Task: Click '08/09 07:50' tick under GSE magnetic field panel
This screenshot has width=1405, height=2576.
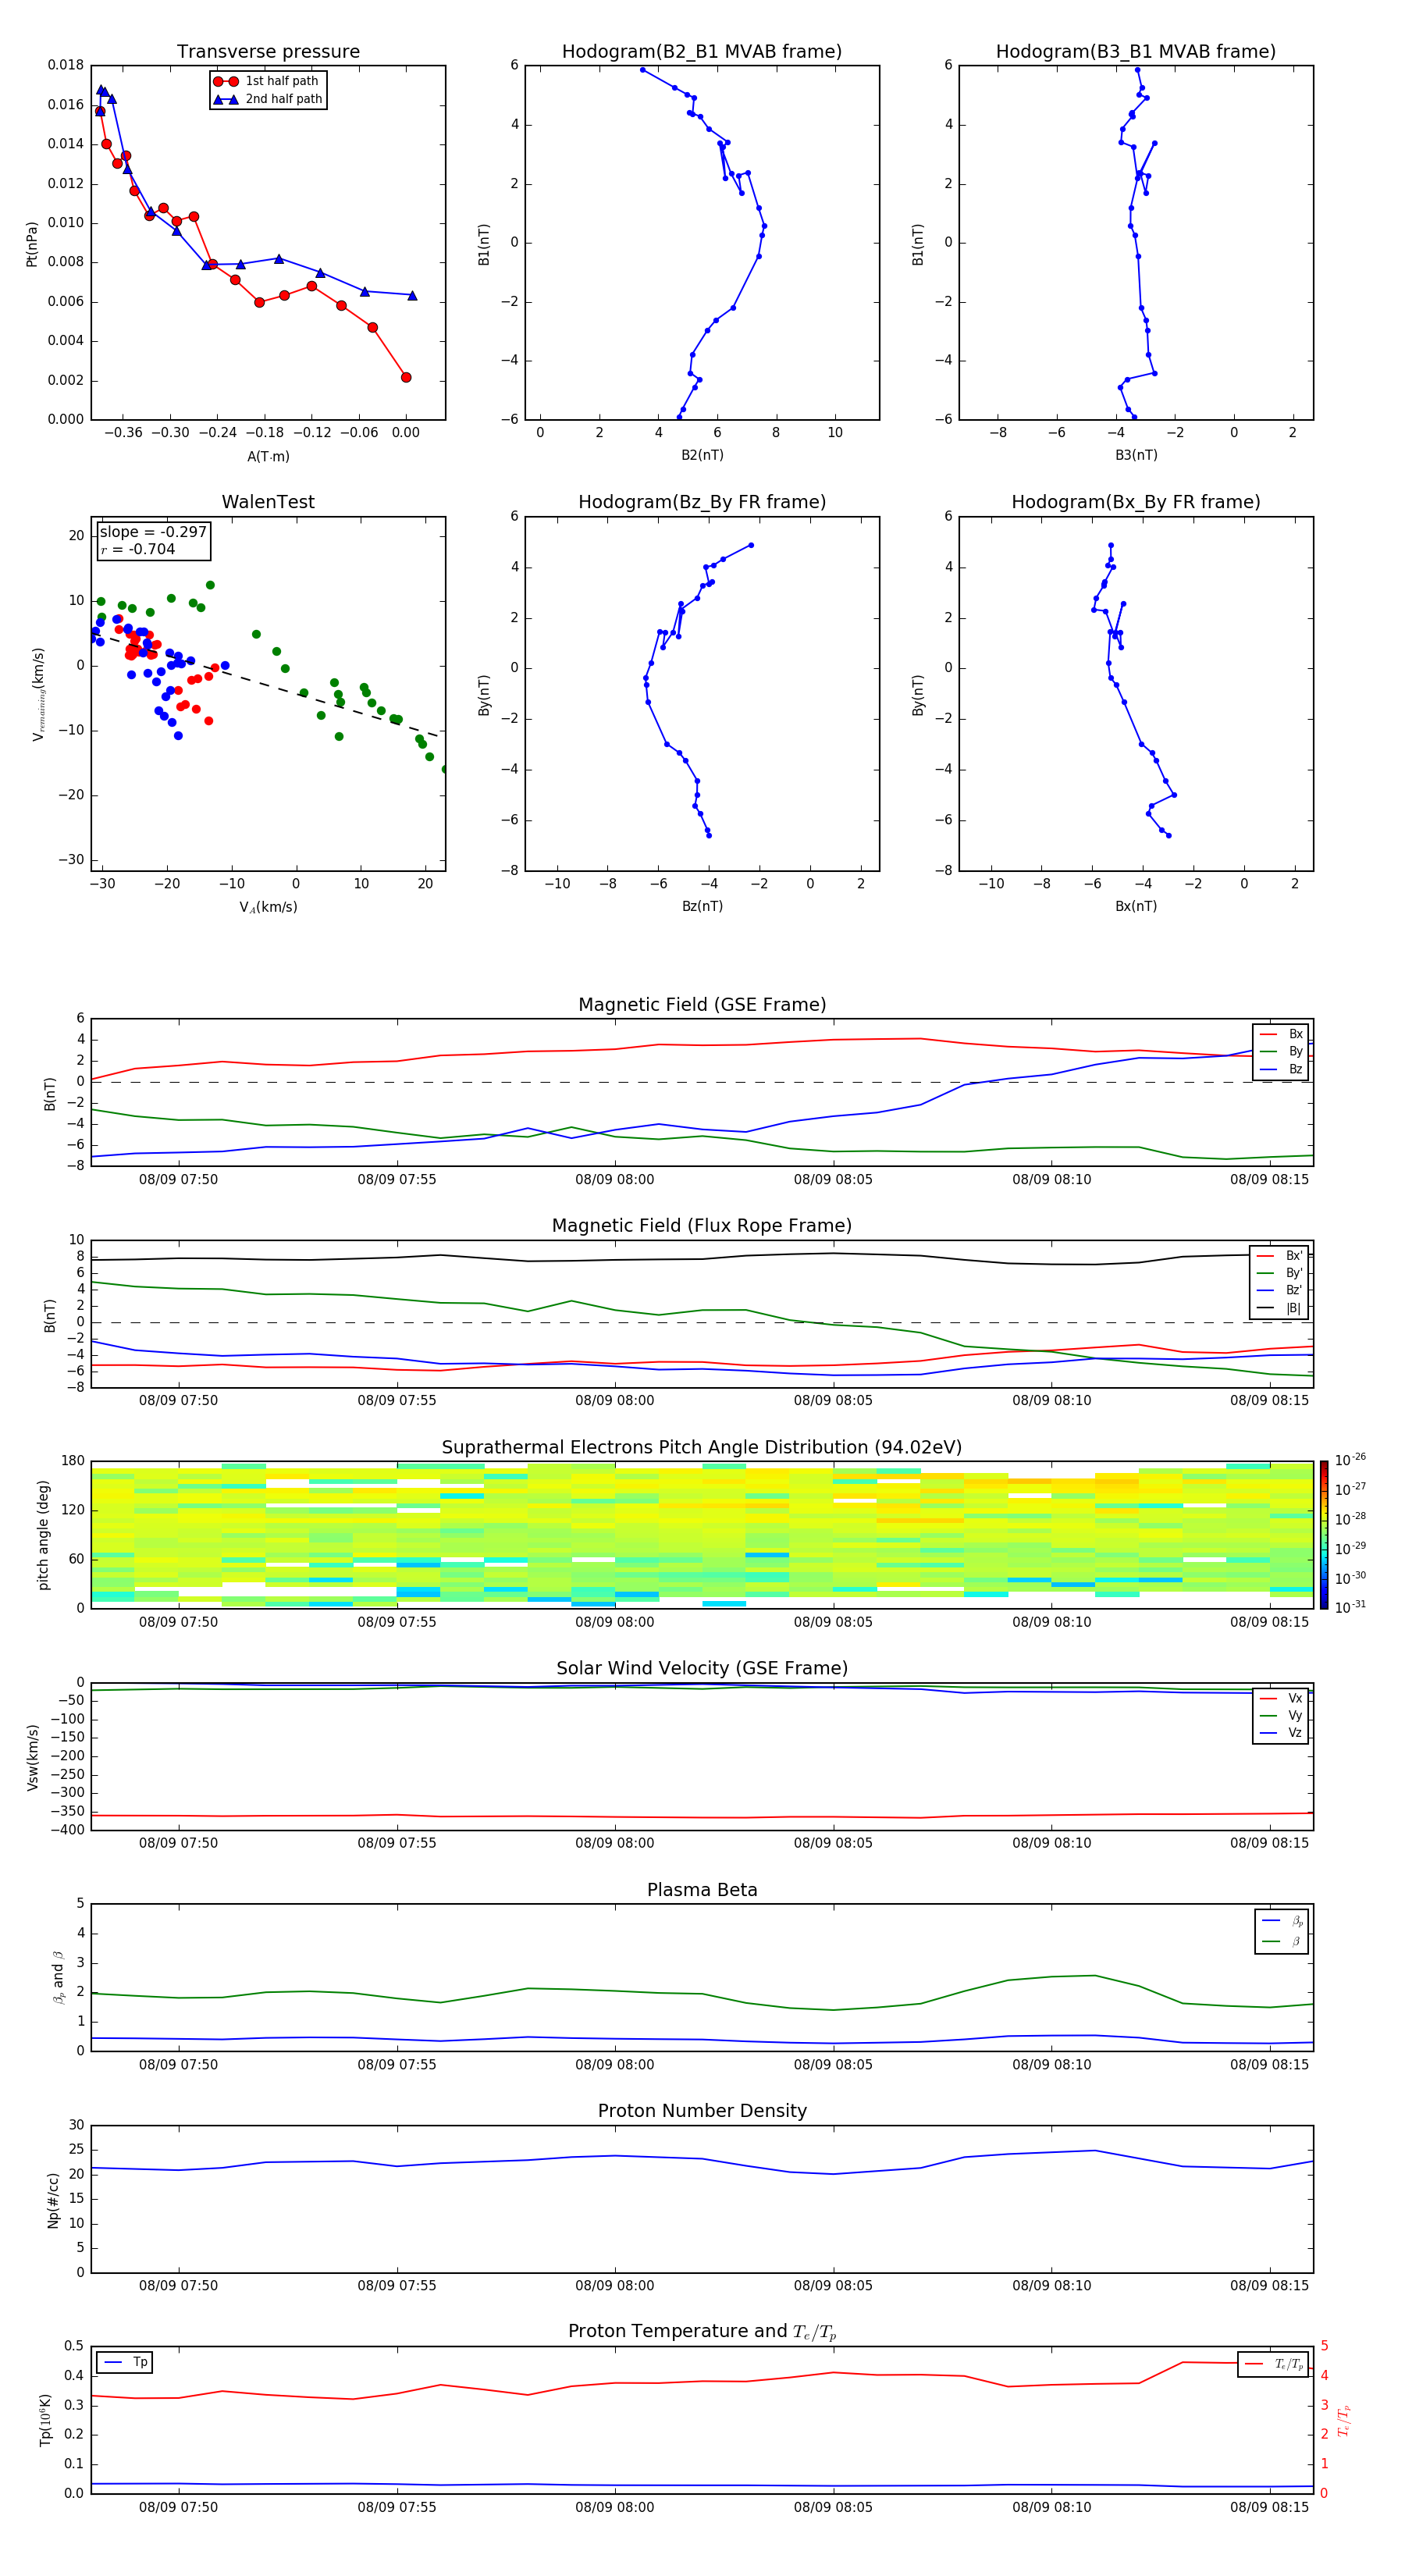Action: click(x=178, y=1179)
